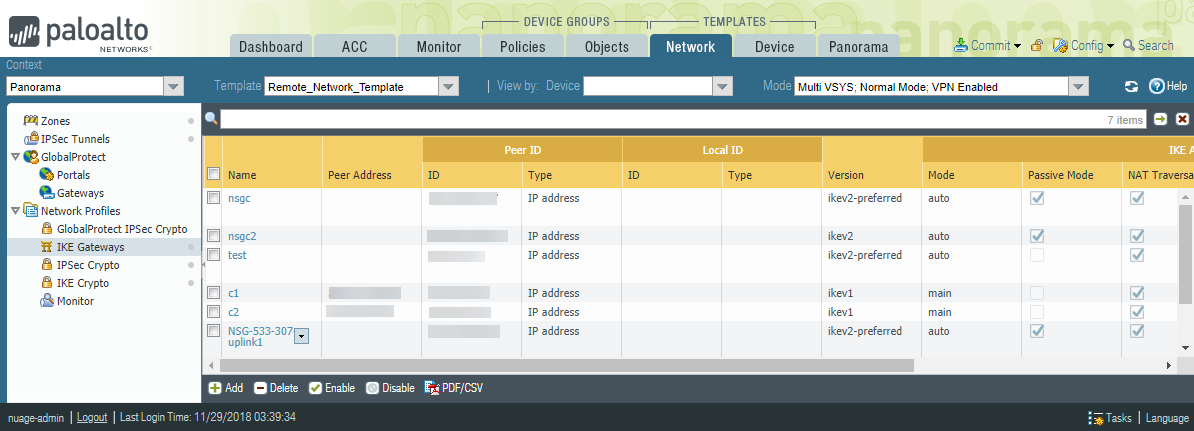Click the Commit icon in top bar

(961, 45)
